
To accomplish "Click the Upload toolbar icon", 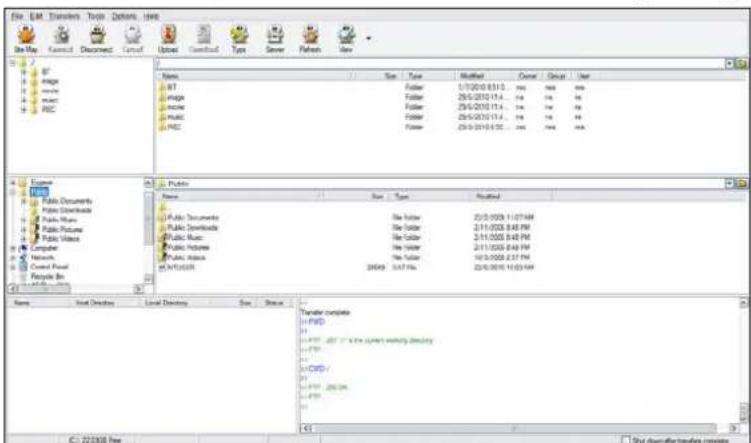I will point(168,39).
